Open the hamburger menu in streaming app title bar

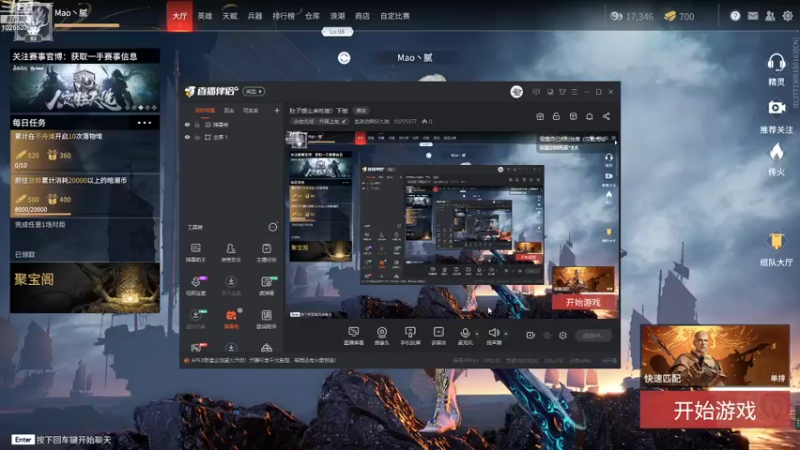click(x=574, y=92)
